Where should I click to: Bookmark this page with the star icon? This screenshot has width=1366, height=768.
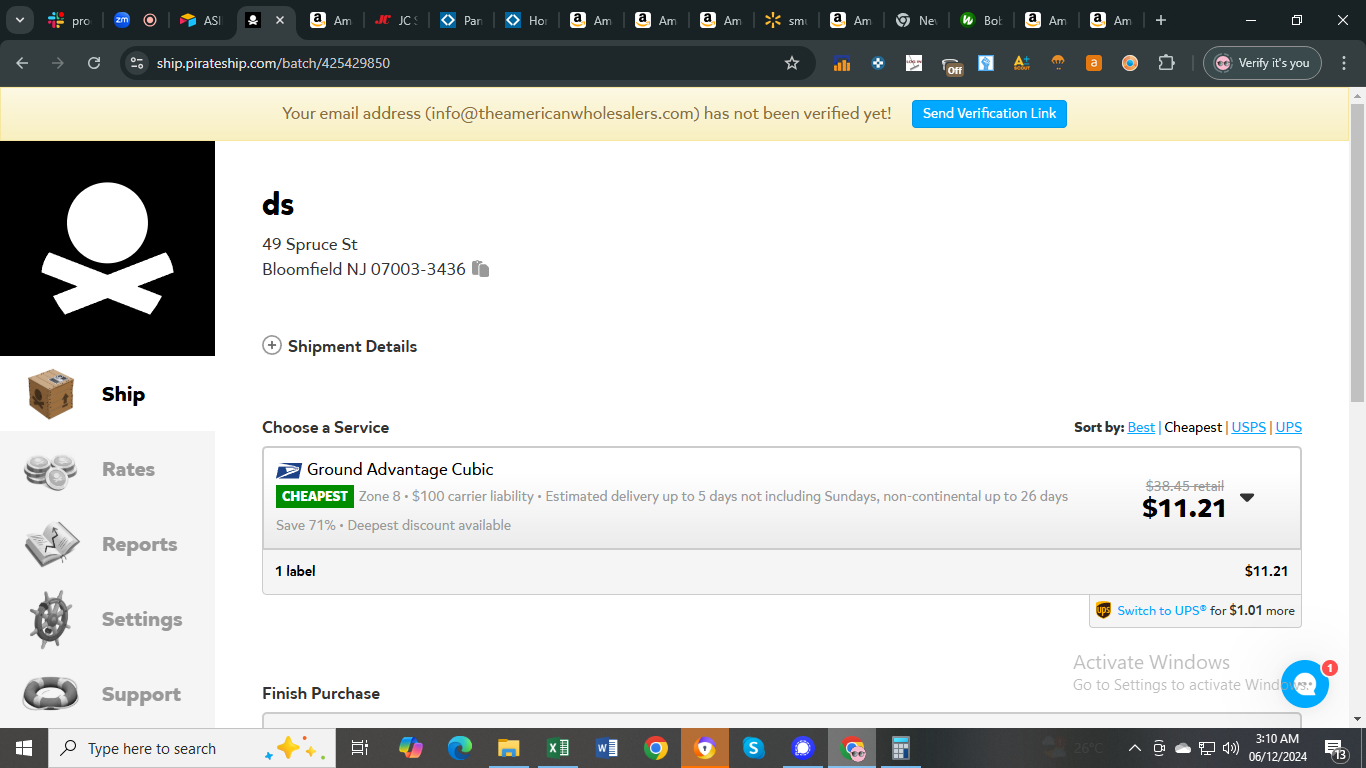click(x=792, y=63)
